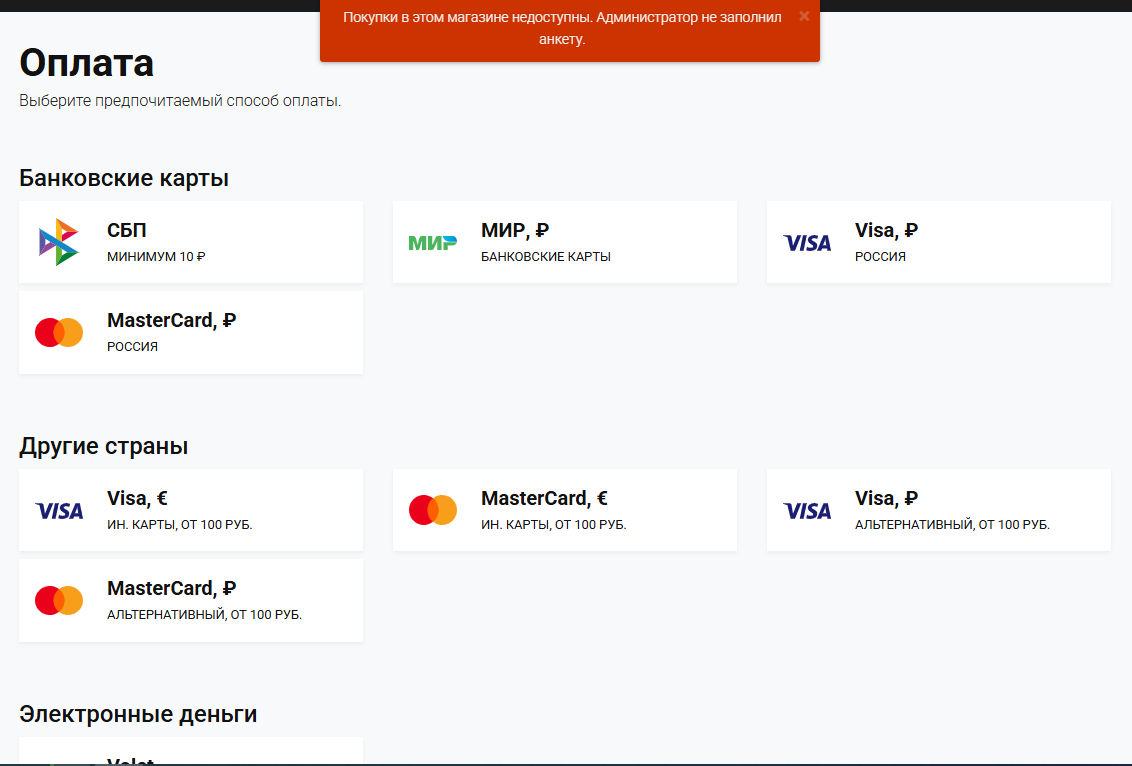Click the MasterCard euro card logo

[x=433, y=510]
